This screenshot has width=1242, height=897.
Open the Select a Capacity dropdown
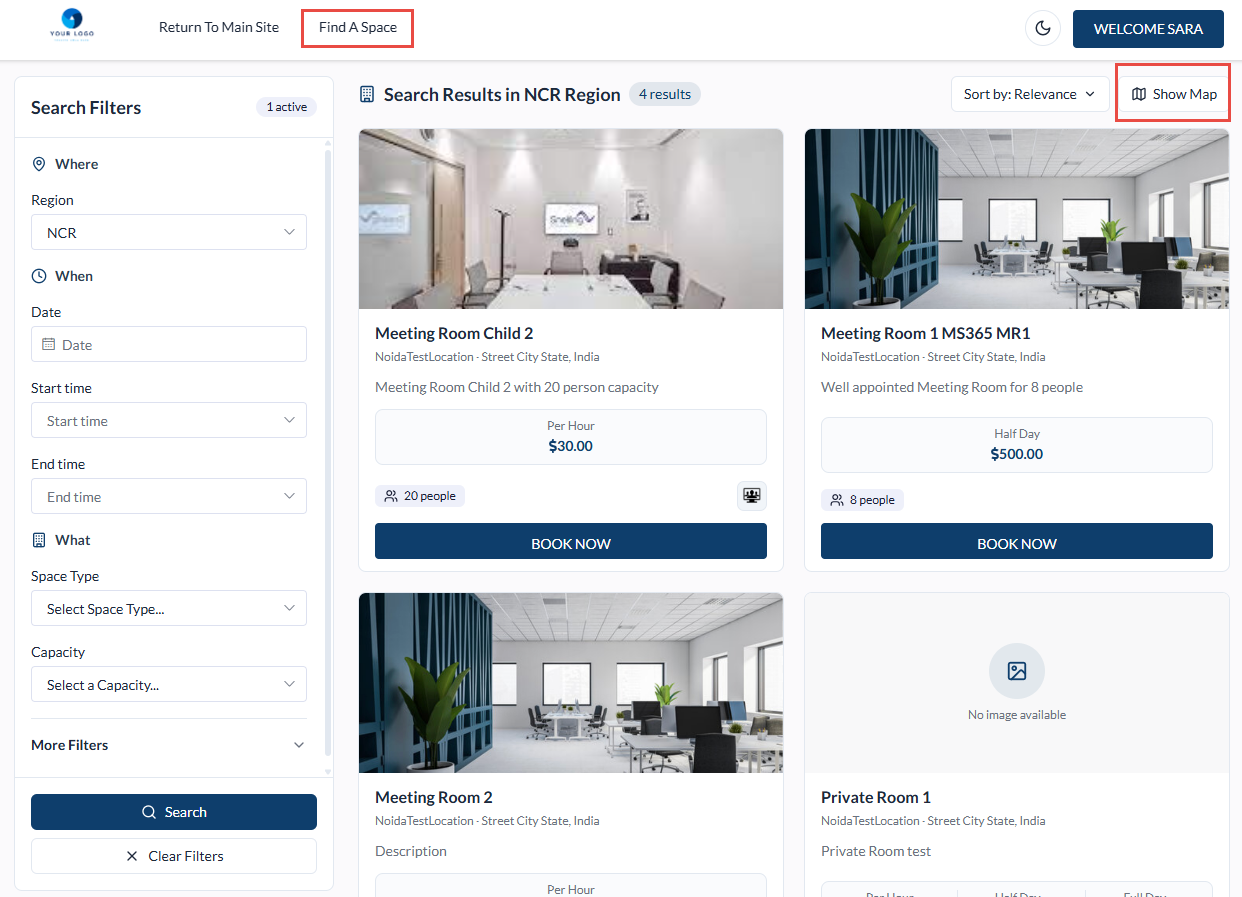169,684
